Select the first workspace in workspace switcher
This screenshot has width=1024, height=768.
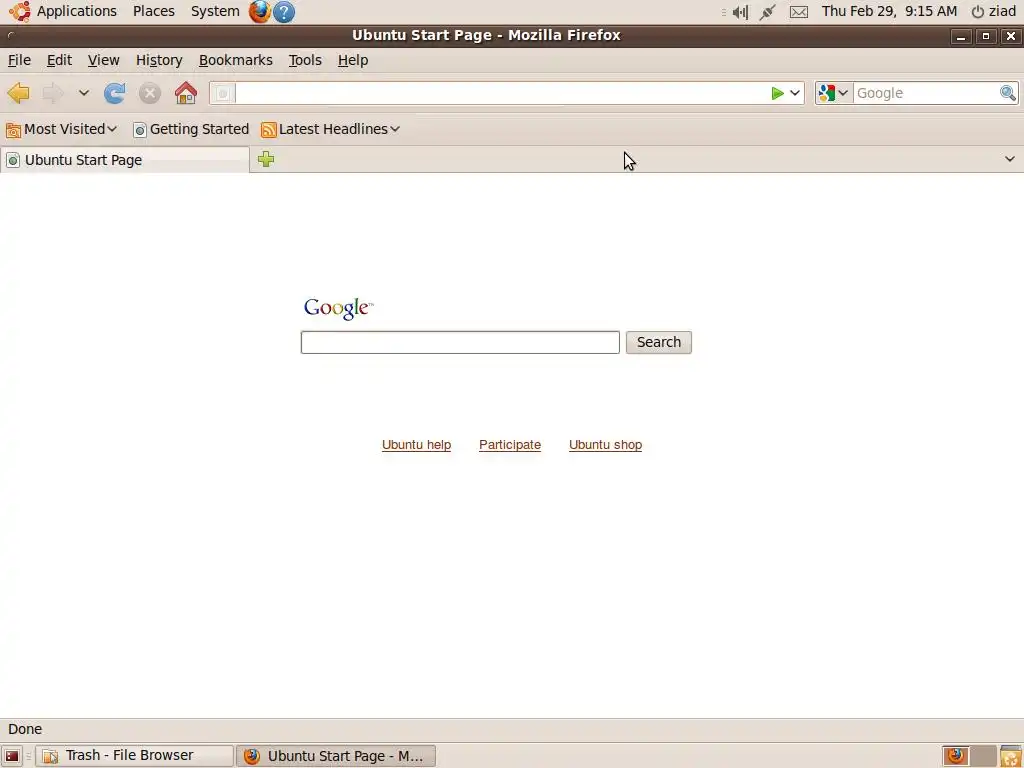(955, 756)
